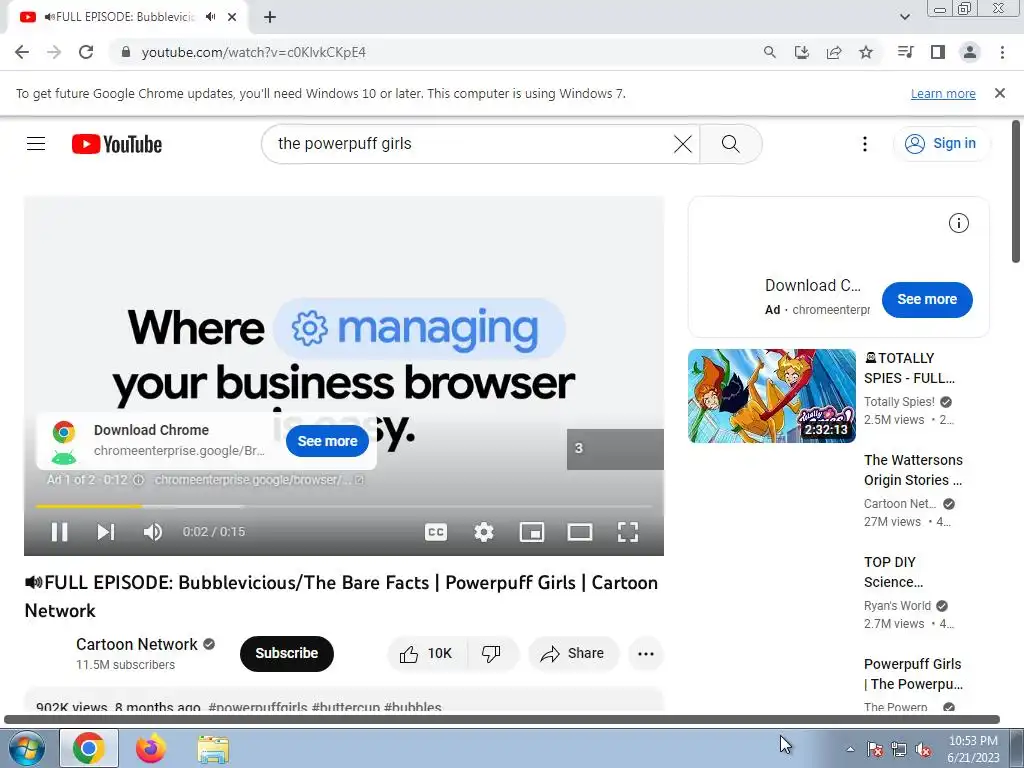Open TOP DIY Science video title
The width and height of the screenshot is (1024, 768).
click(893, 572)
